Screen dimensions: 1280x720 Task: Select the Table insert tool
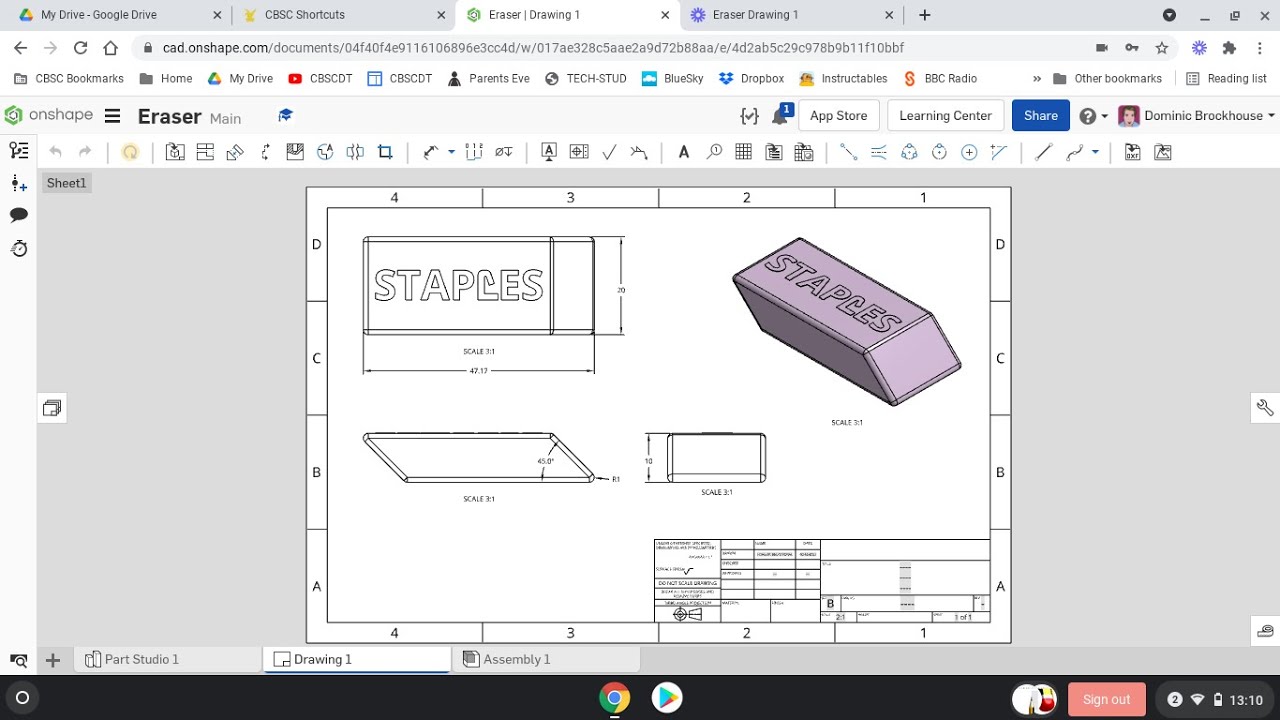click(743, 152)
